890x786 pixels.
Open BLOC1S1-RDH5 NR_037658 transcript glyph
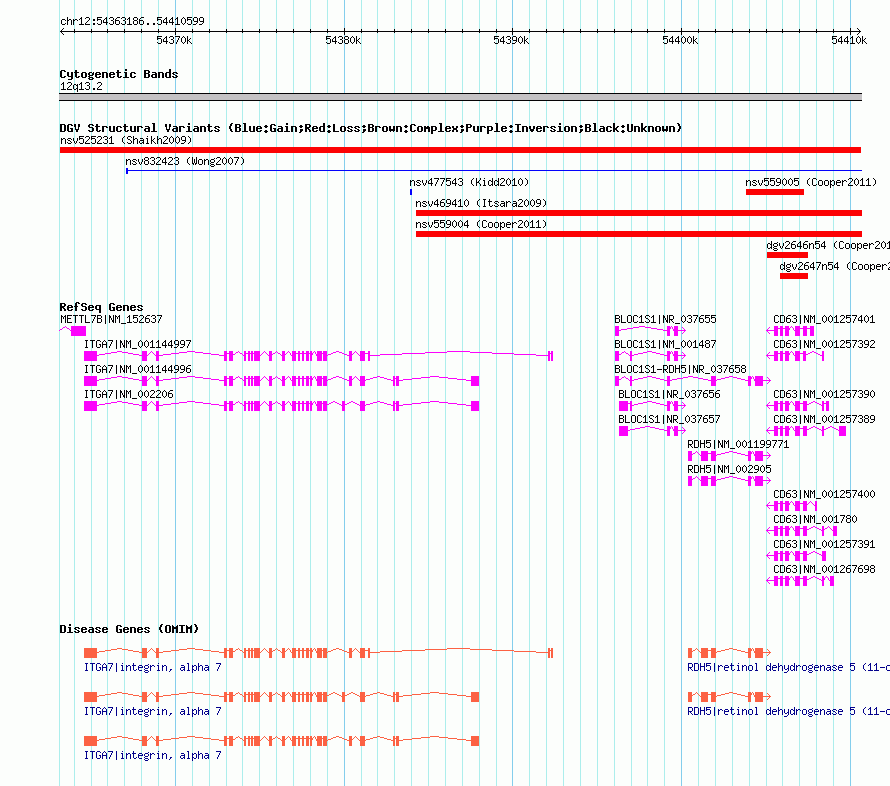coord(693,381)
